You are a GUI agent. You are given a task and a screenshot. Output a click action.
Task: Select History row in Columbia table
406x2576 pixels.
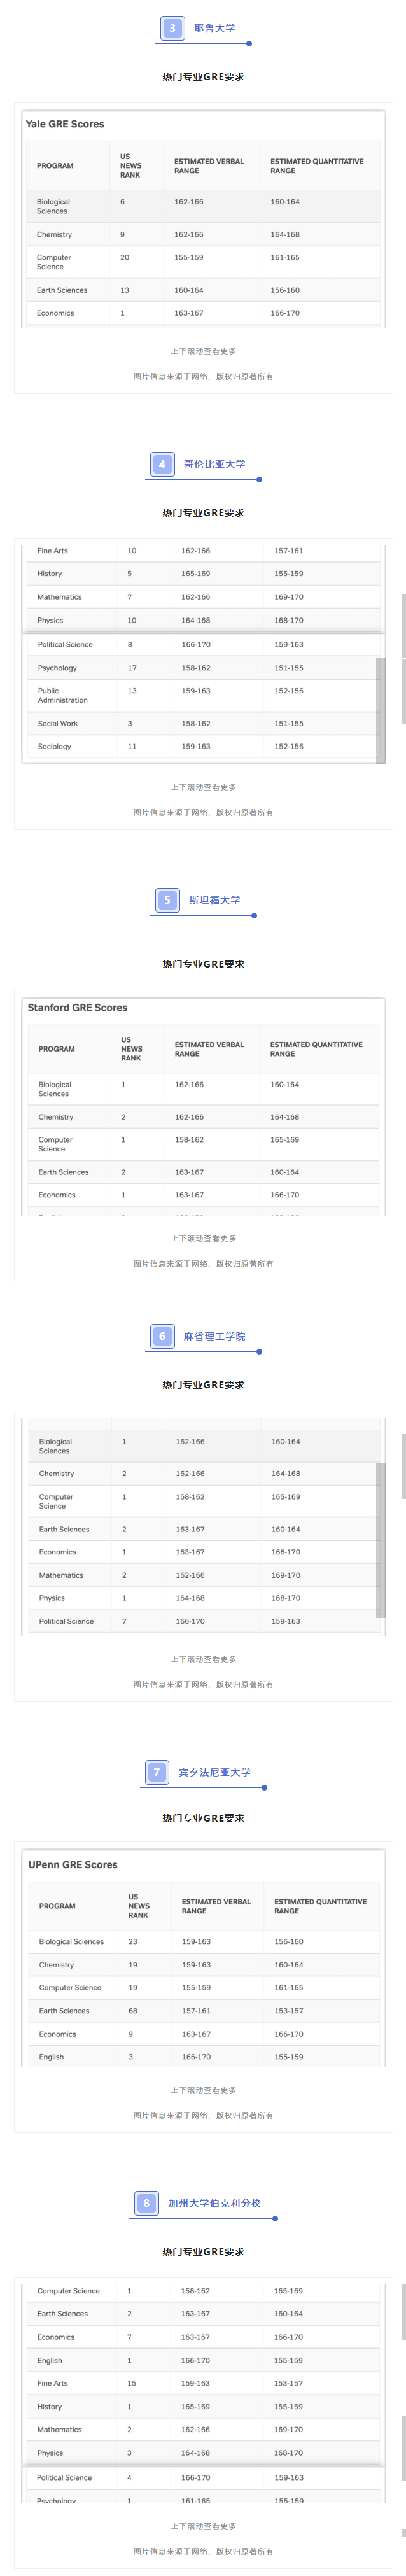203,574
